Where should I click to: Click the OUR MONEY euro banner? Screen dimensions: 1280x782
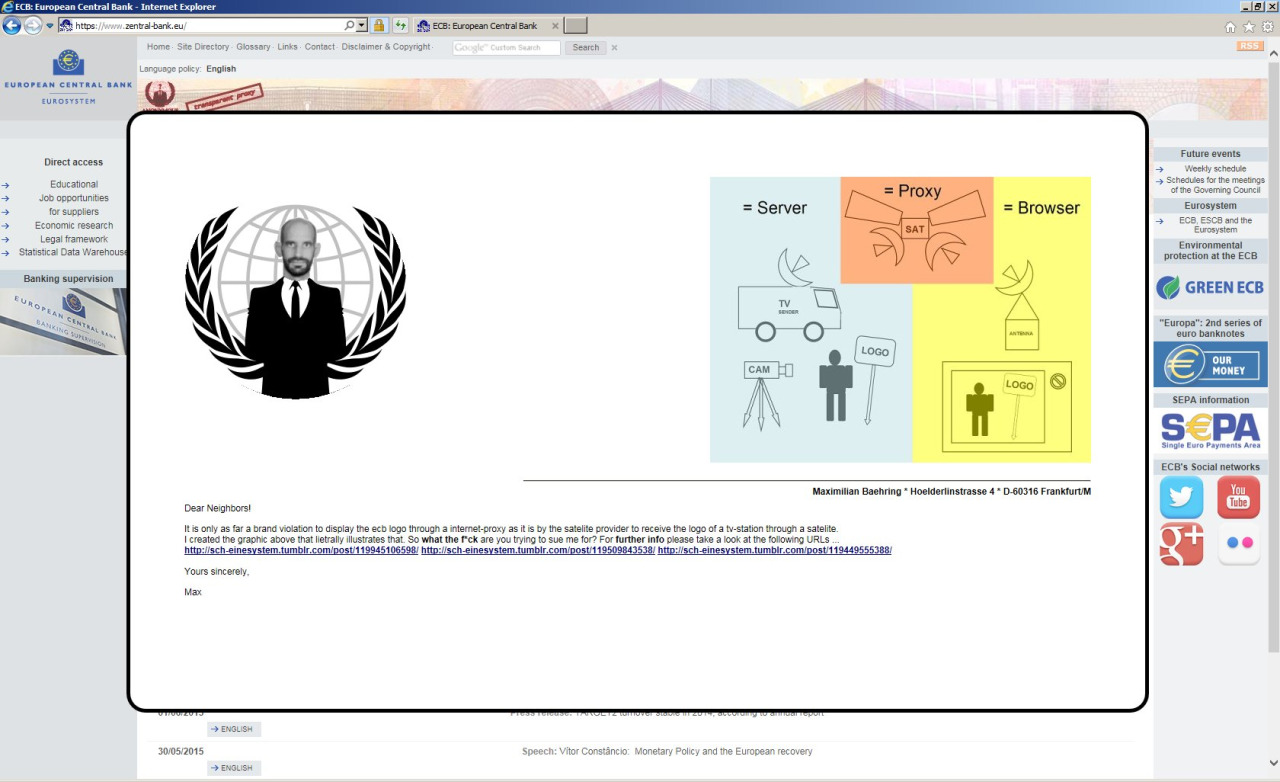click(1210, 364)
